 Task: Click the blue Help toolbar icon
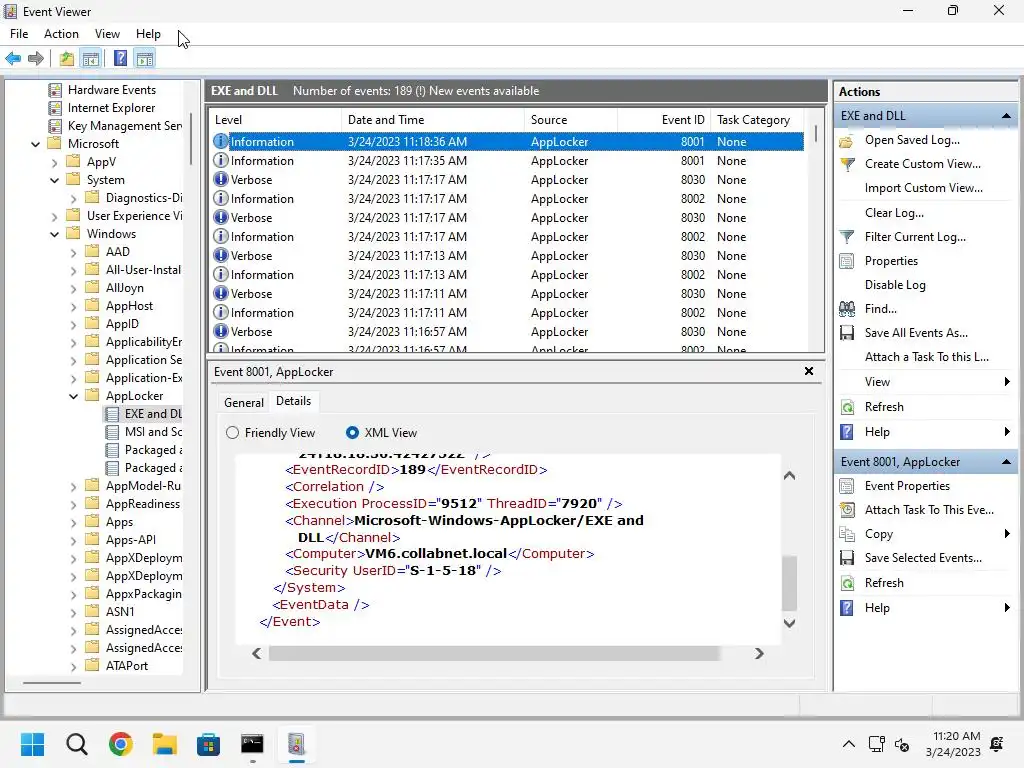point(121,59)
